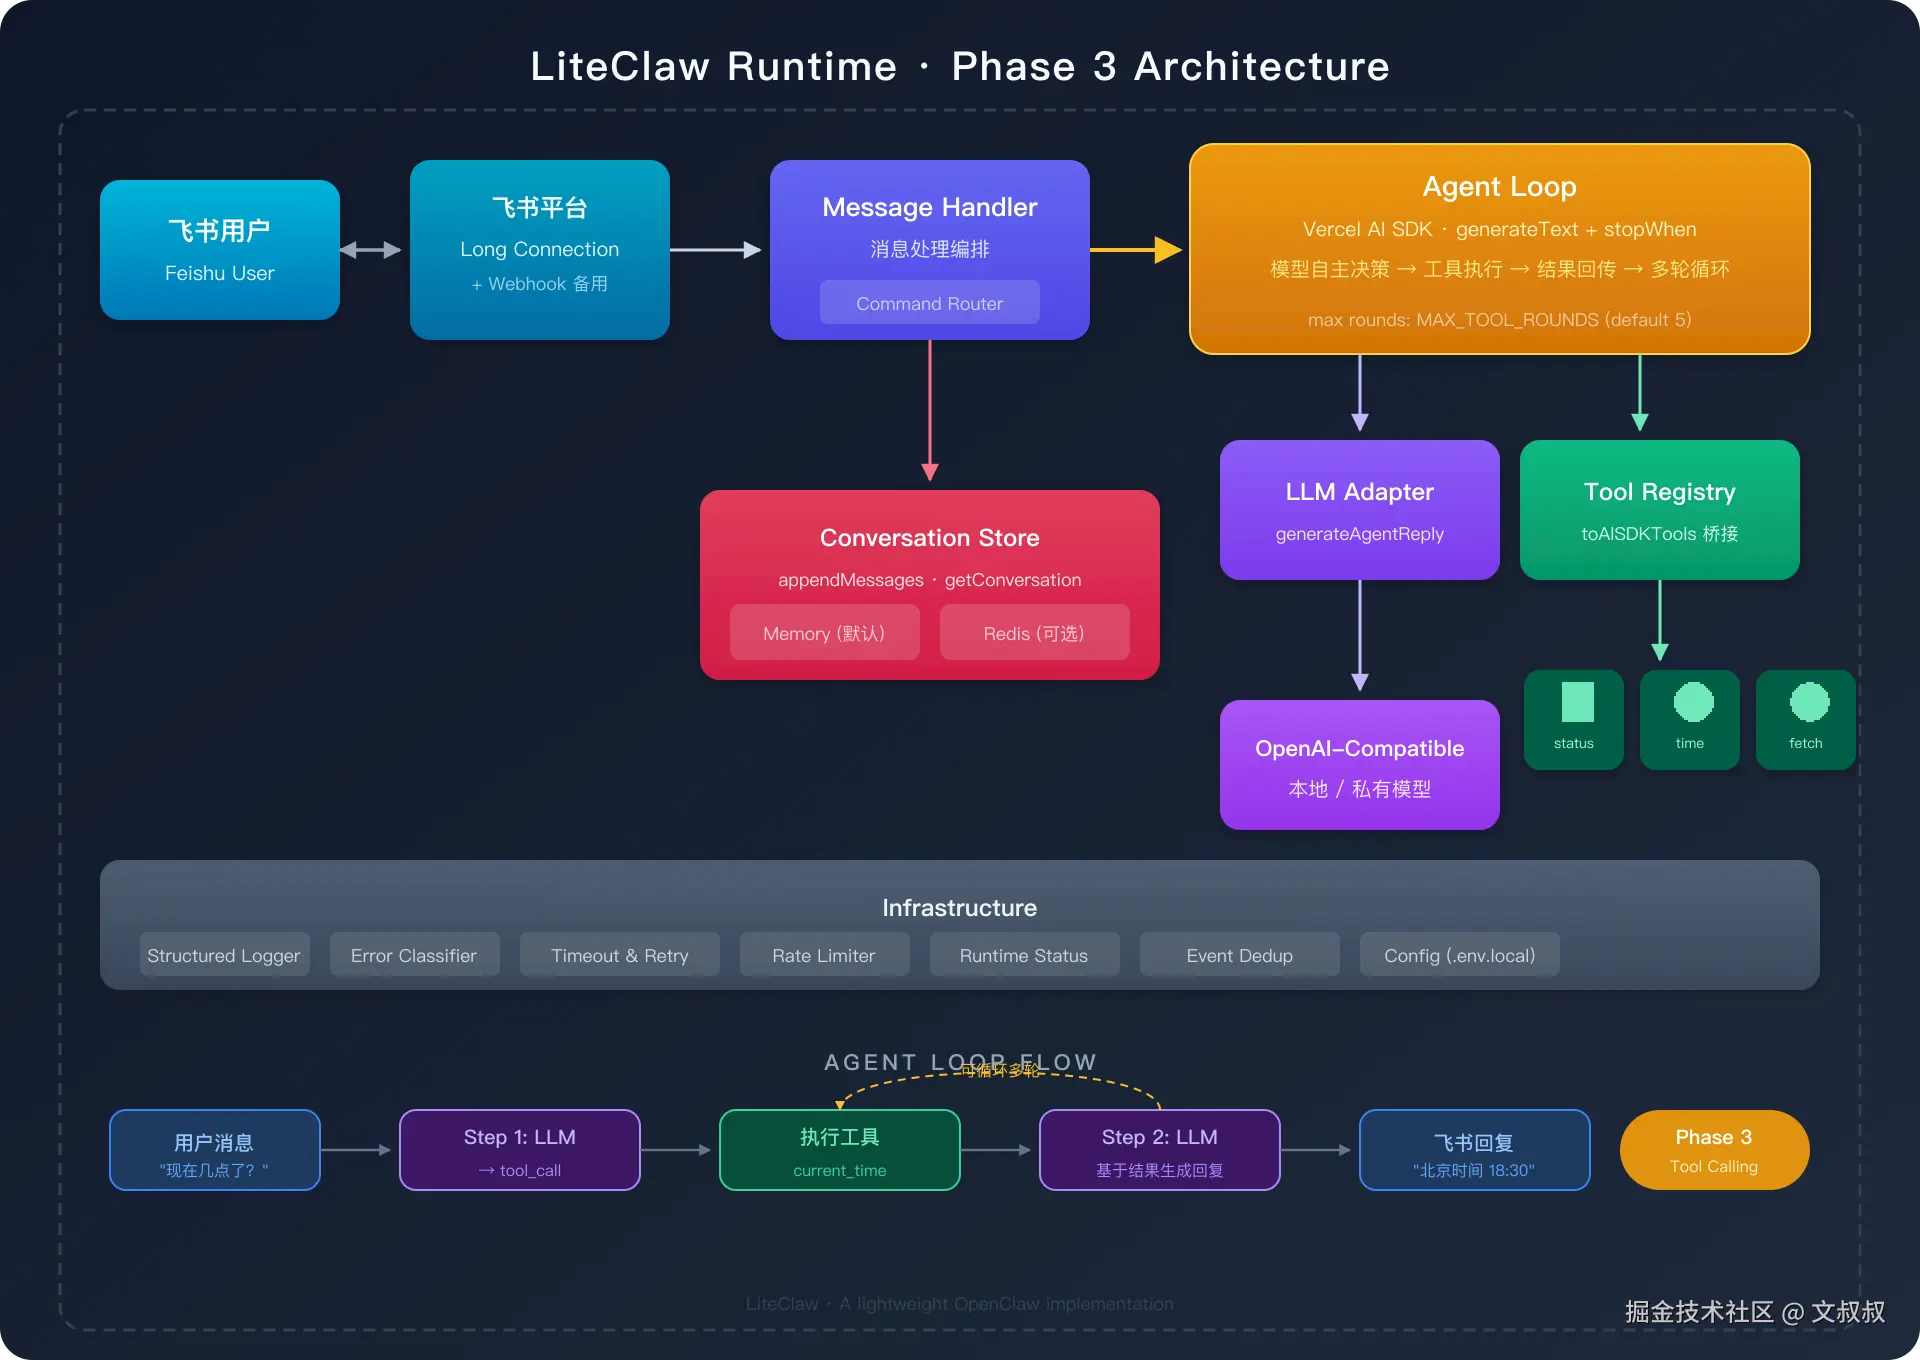Select the Structured Logger item

pos(224,955)
